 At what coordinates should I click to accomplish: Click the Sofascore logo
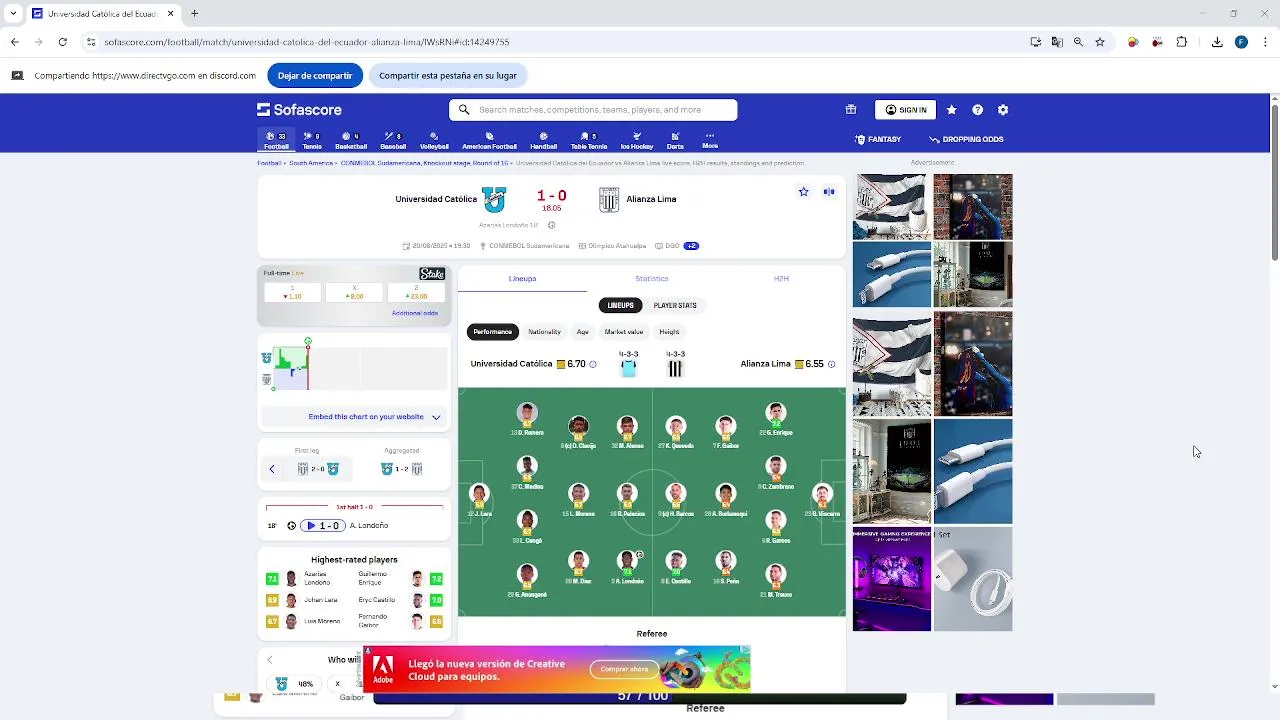pos(299,110)
